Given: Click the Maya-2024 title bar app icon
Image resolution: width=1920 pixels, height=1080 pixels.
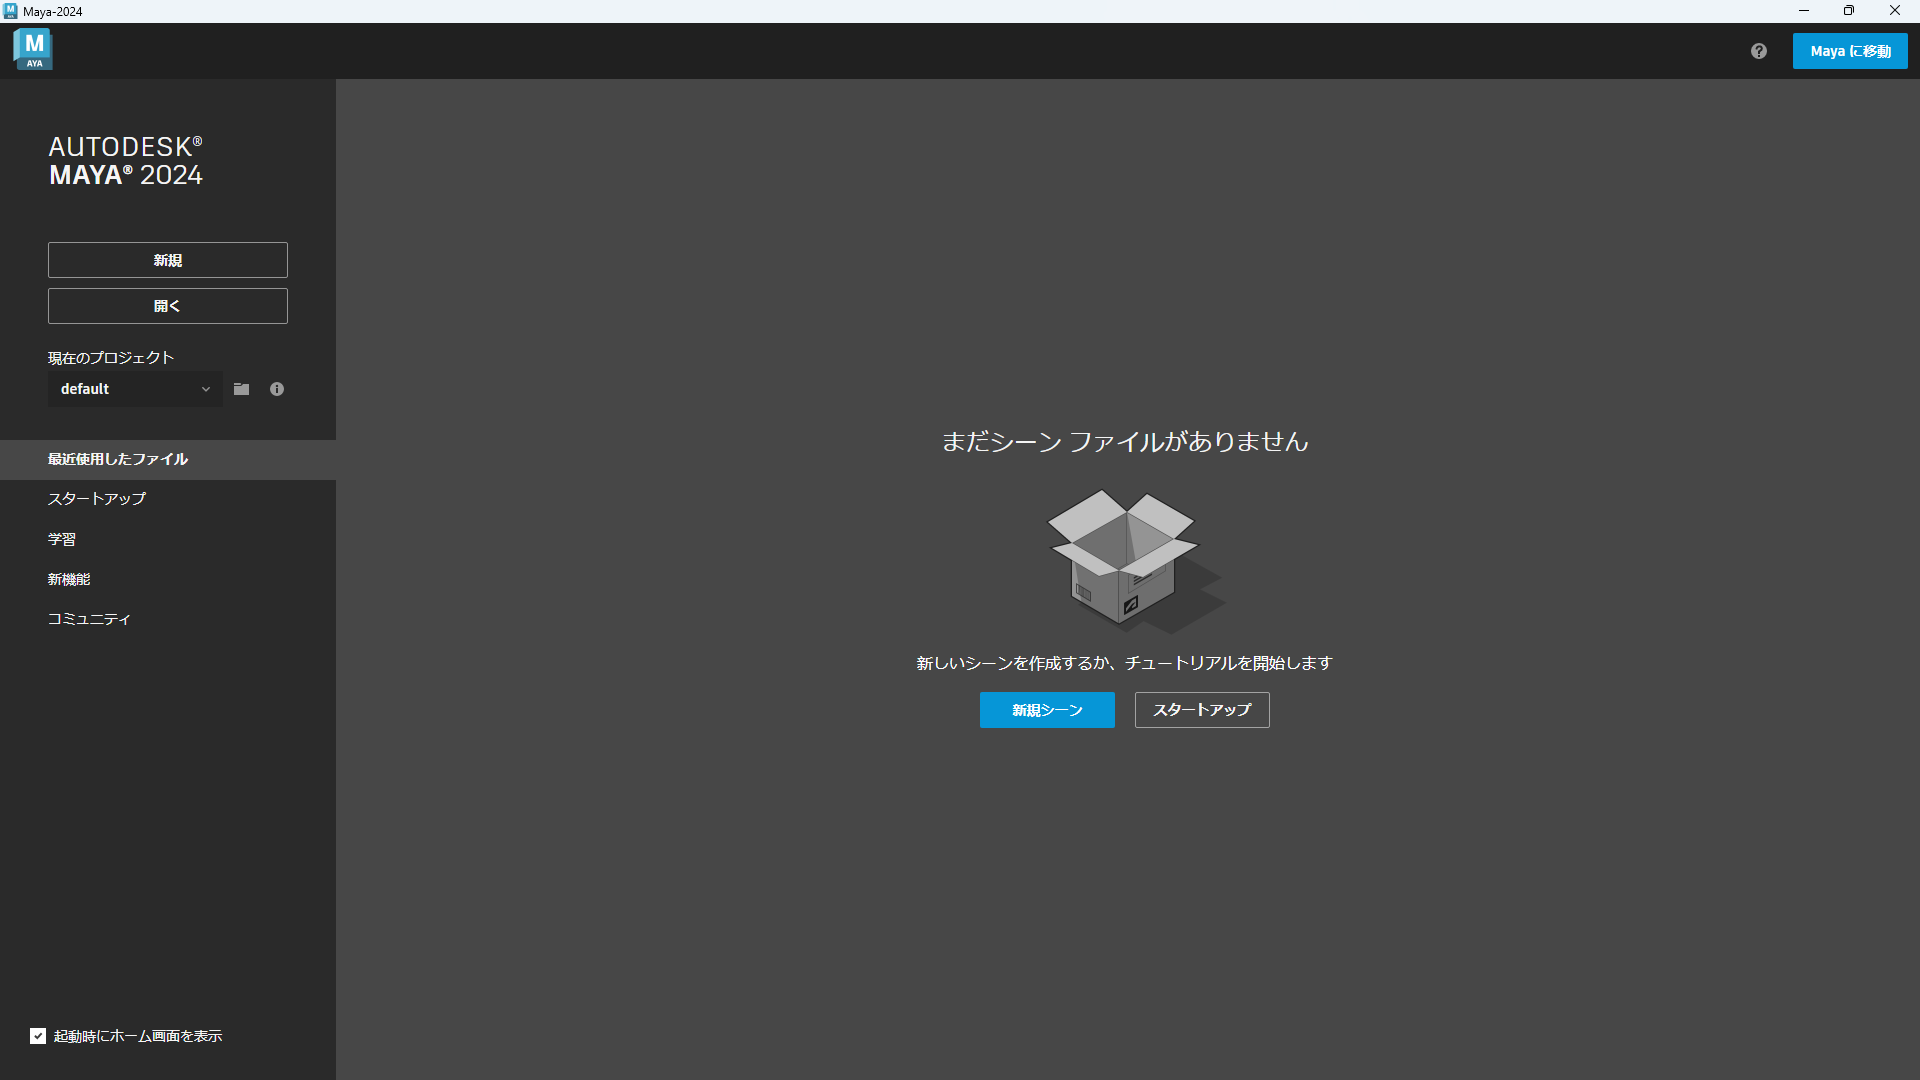Looking at the screenshot, I should (10, 11).
